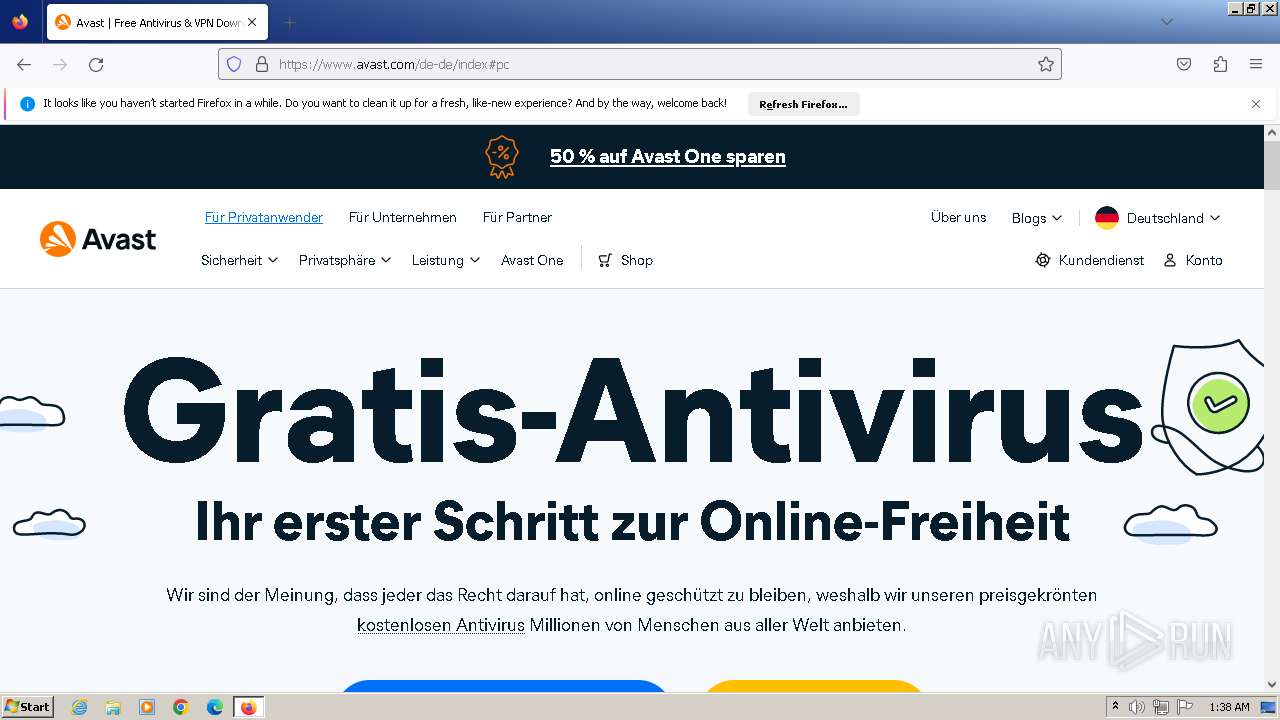Select Für Privatanwender tab
This screenshot has width=1280, height=720.
(264, 217)
